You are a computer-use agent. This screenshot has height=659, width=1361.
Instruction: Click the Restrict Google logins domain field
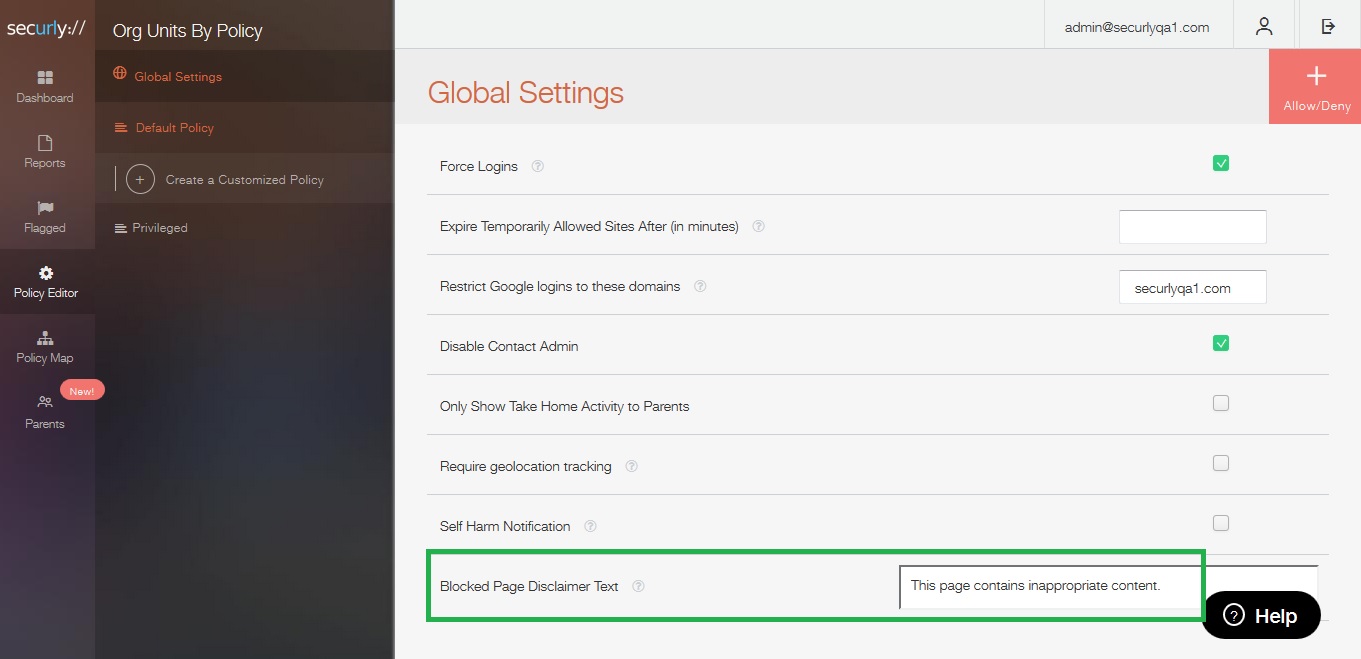1192,287
